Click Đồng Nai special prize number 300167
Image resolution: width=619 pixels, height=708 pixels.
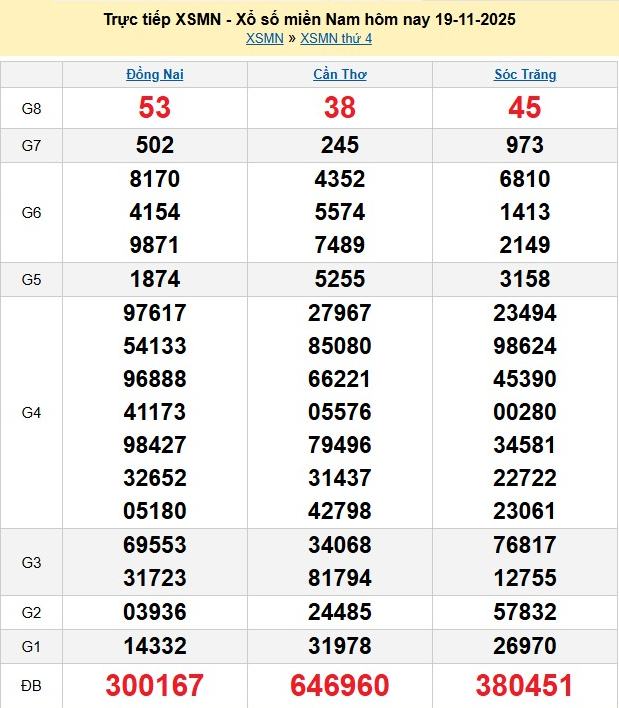(155, 685)
